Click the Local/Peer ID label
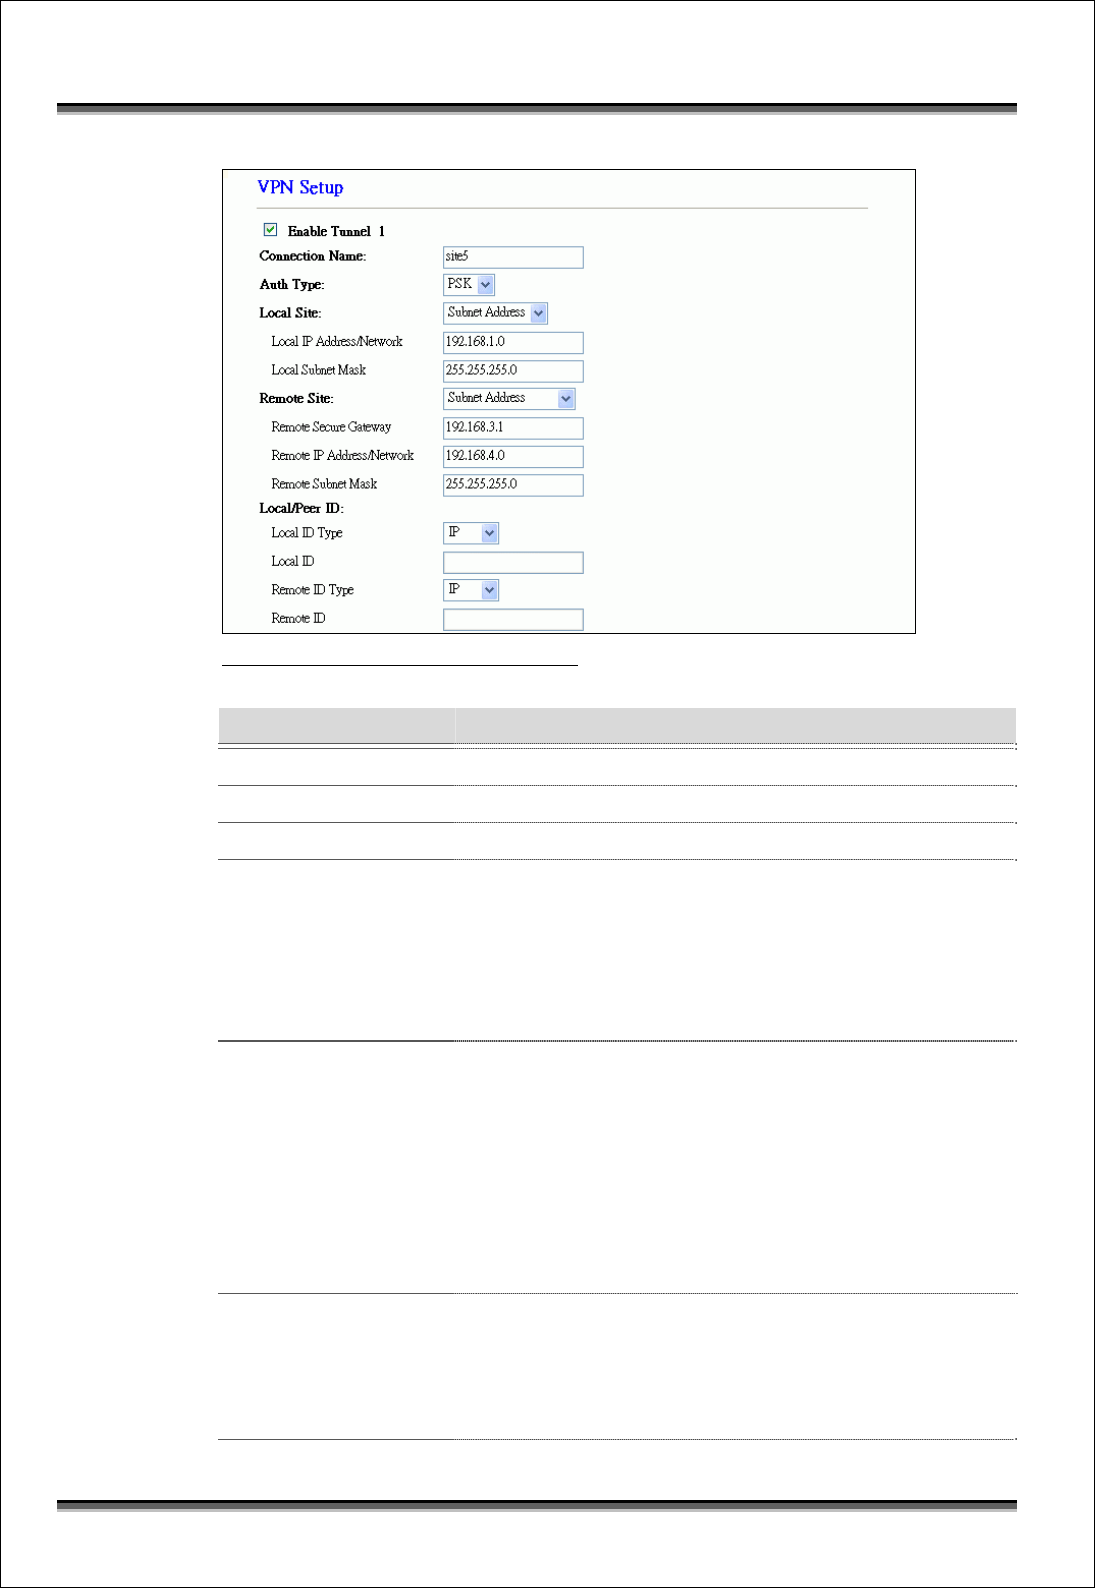Image resolution: width=1095 pixels, height=1588 pixels. (x=301, y=509)
